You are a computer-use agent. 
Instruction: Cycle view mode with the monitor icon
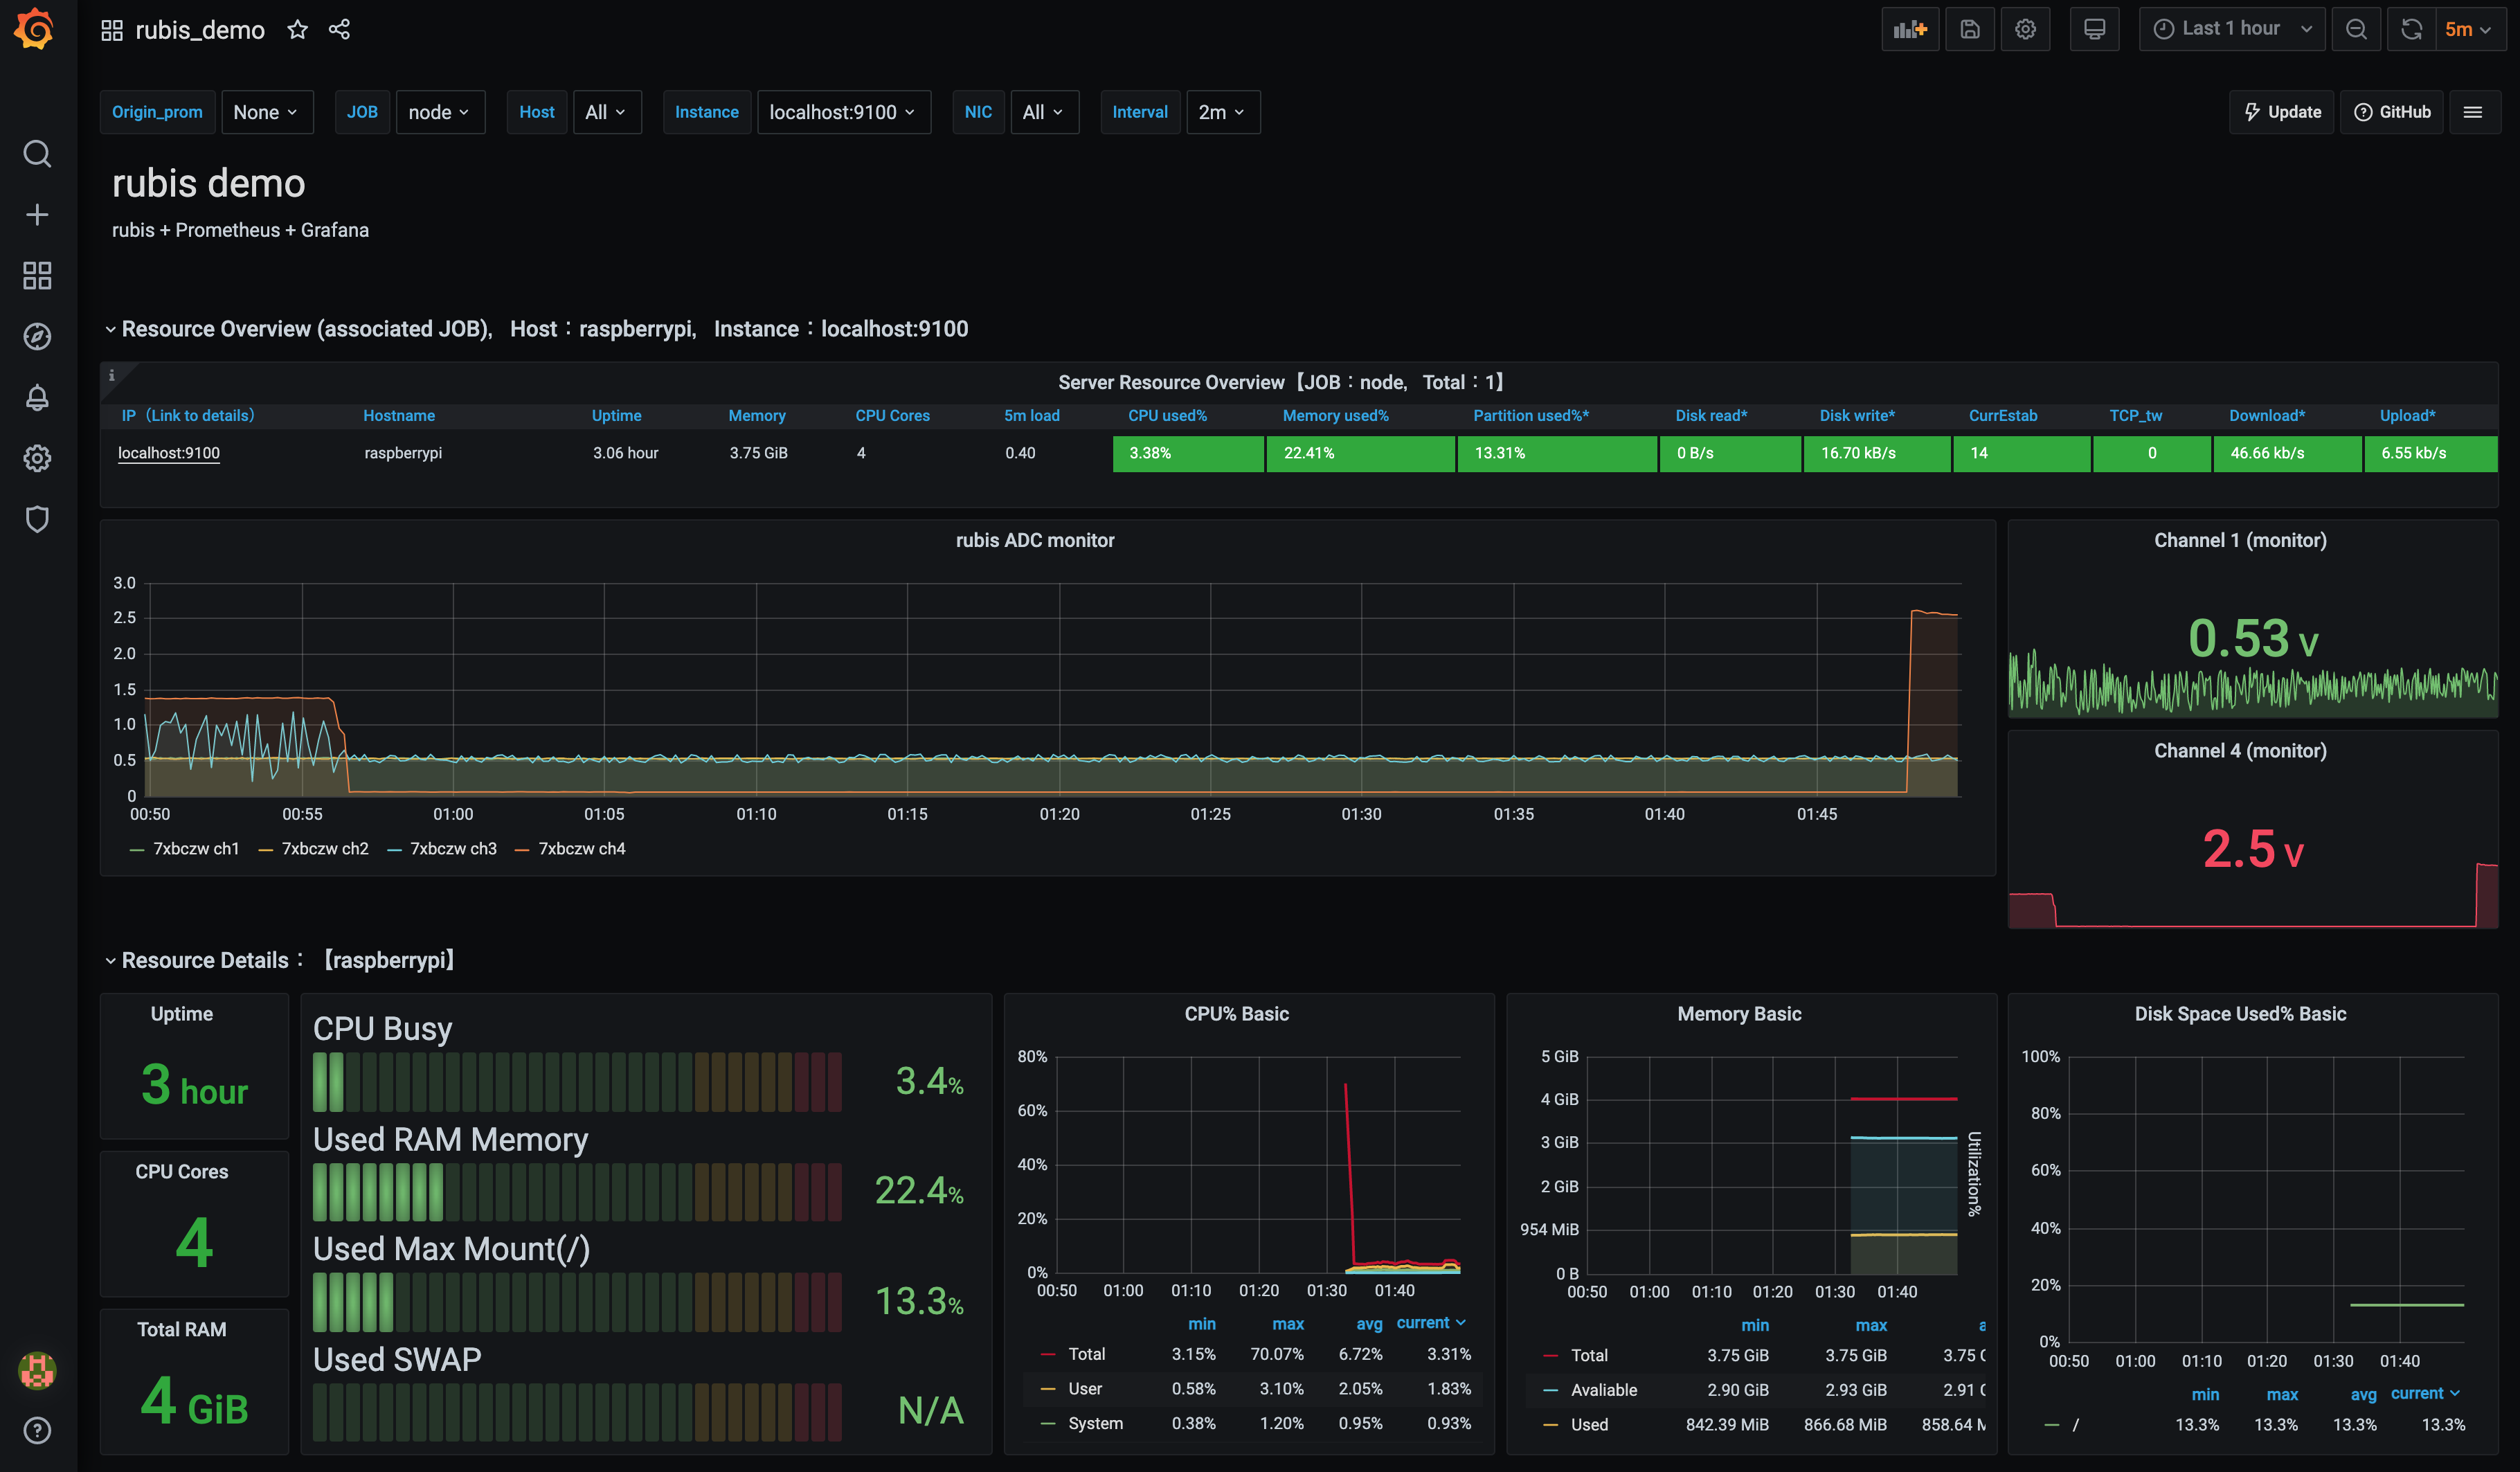point(2094,29)
